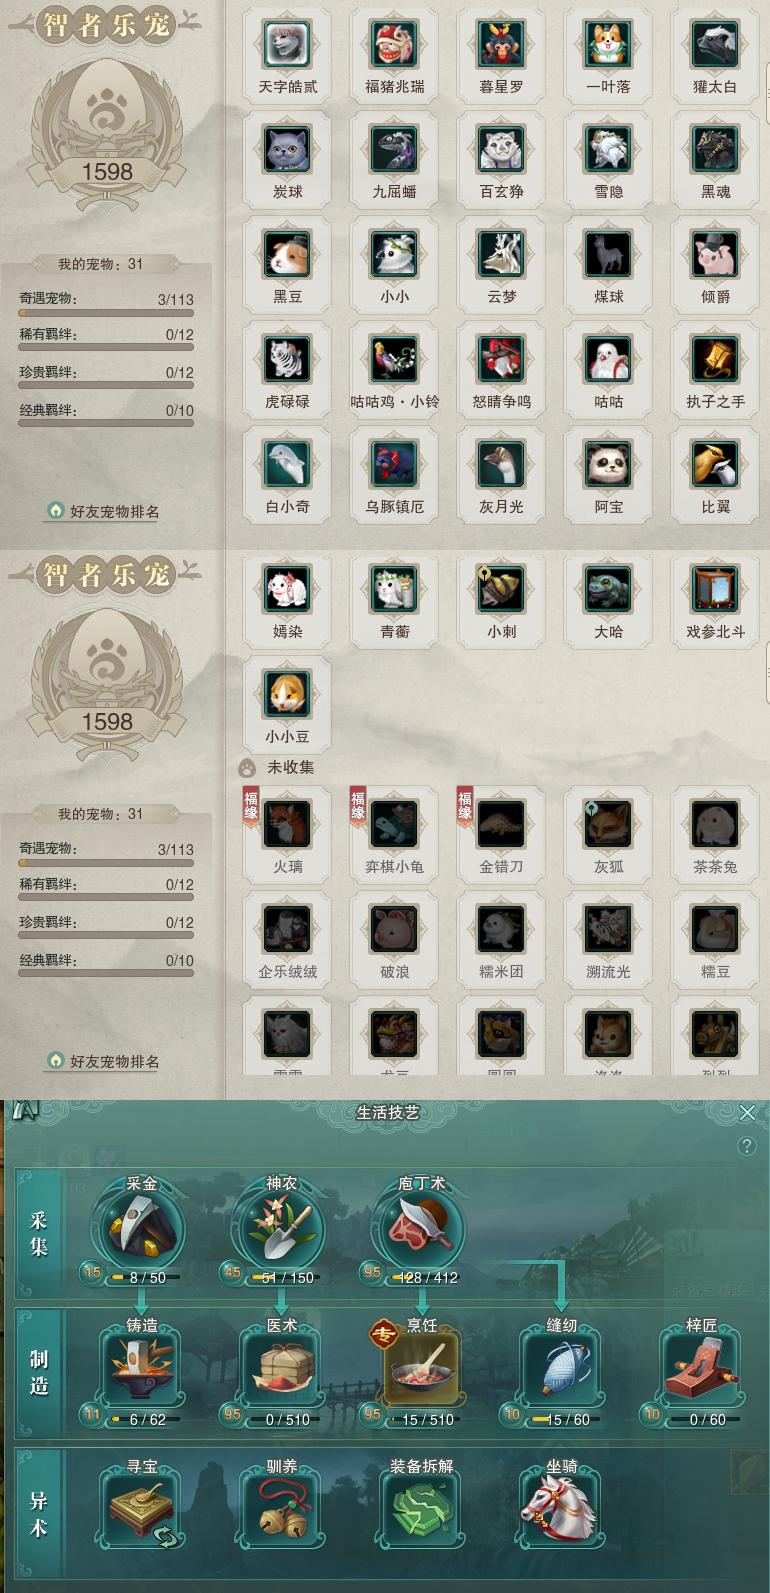Select the 异术 category tab
Viewport: 770px width, 1593px height.
click(x=39, y=1514)
